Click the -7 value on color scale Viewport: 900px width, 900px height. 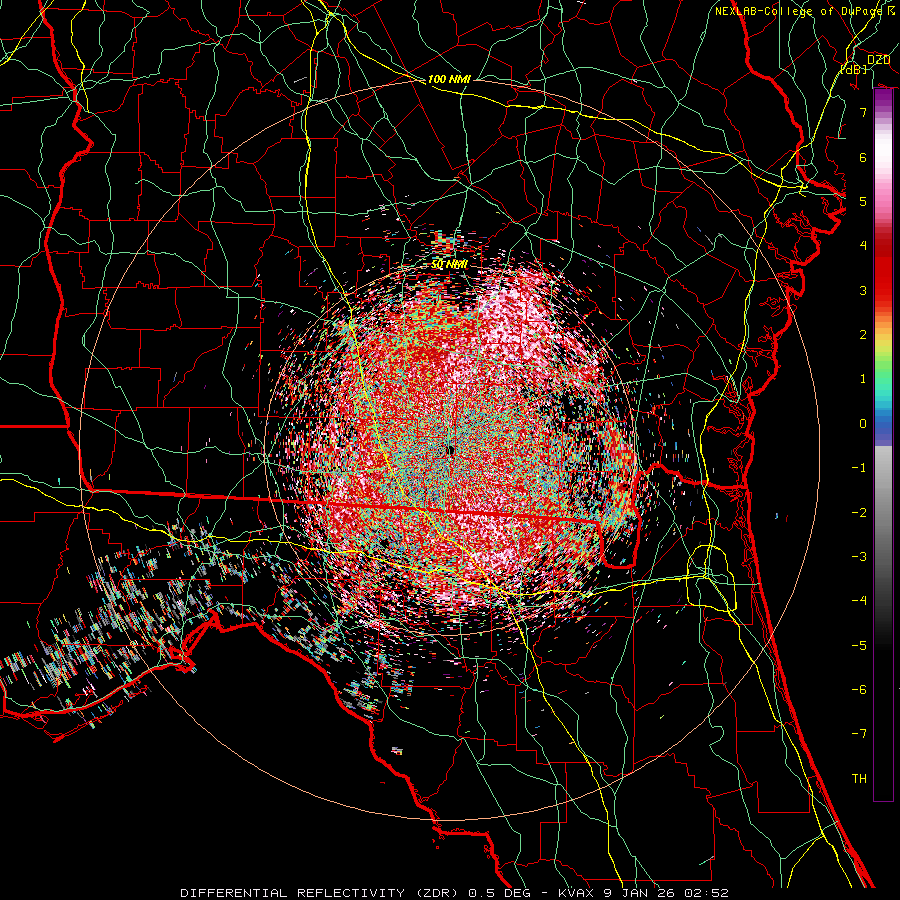859,734
